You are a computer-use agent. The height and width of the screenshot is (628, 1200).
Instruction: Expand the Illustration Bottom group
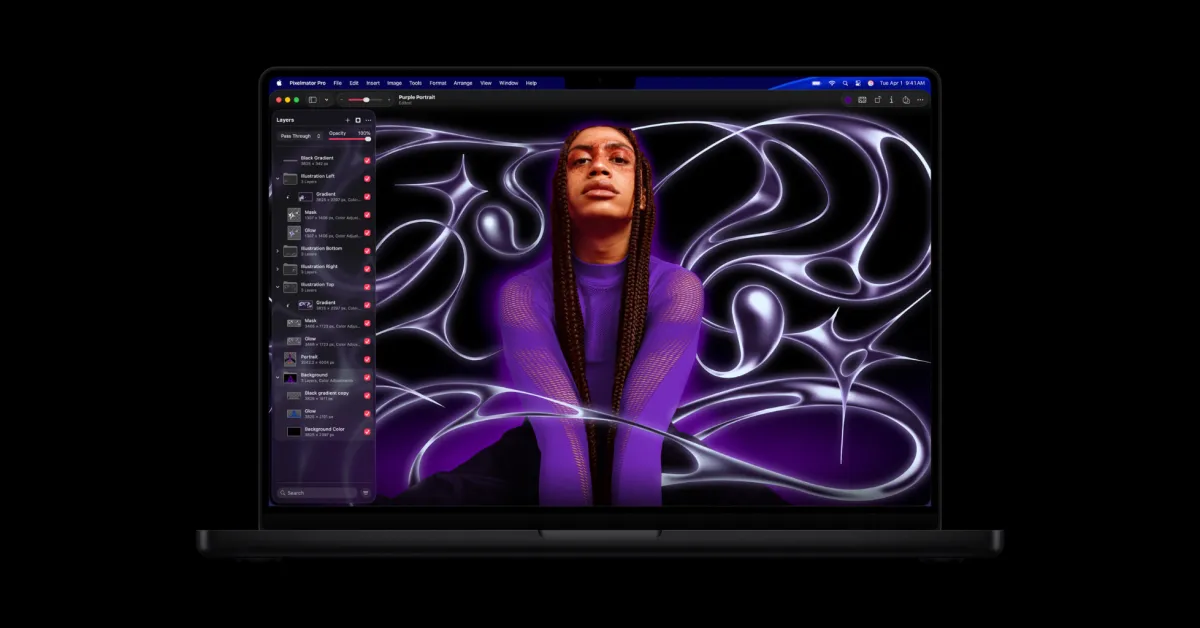coord(279,249)
